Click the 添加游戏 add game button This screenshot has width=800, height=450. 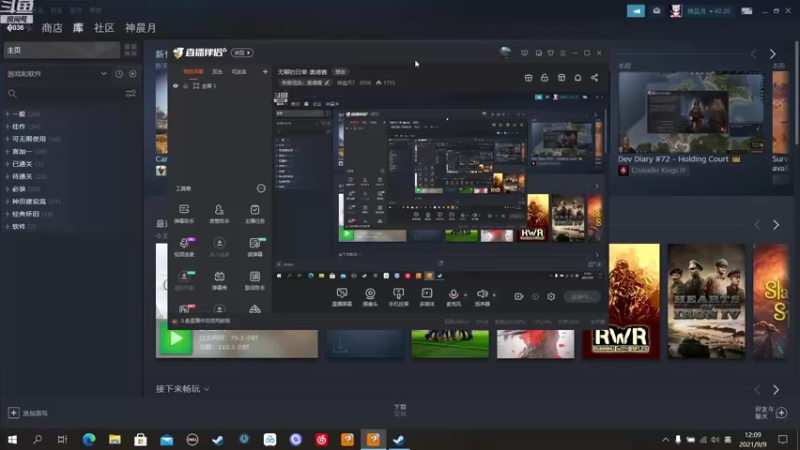pyautogui.click(x=28, y=413)
